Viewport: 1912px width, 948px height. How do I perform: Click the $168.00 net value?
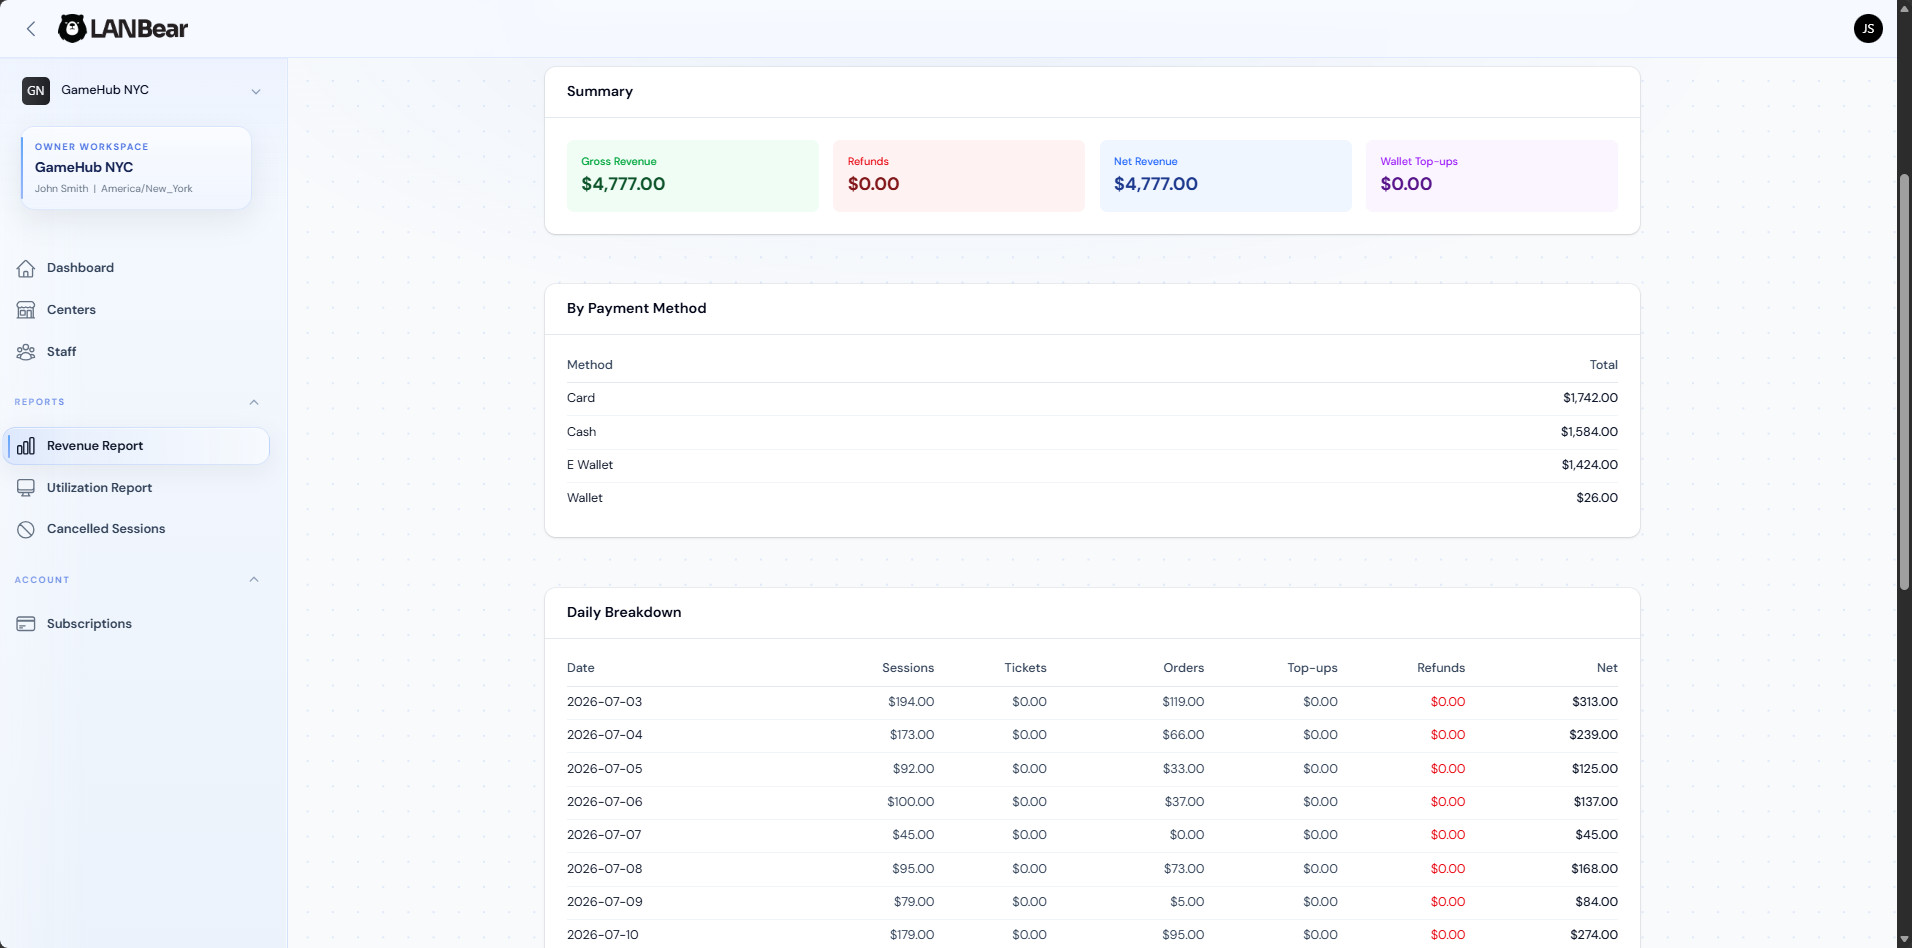pyautogui.click(x=1594, y=869)
